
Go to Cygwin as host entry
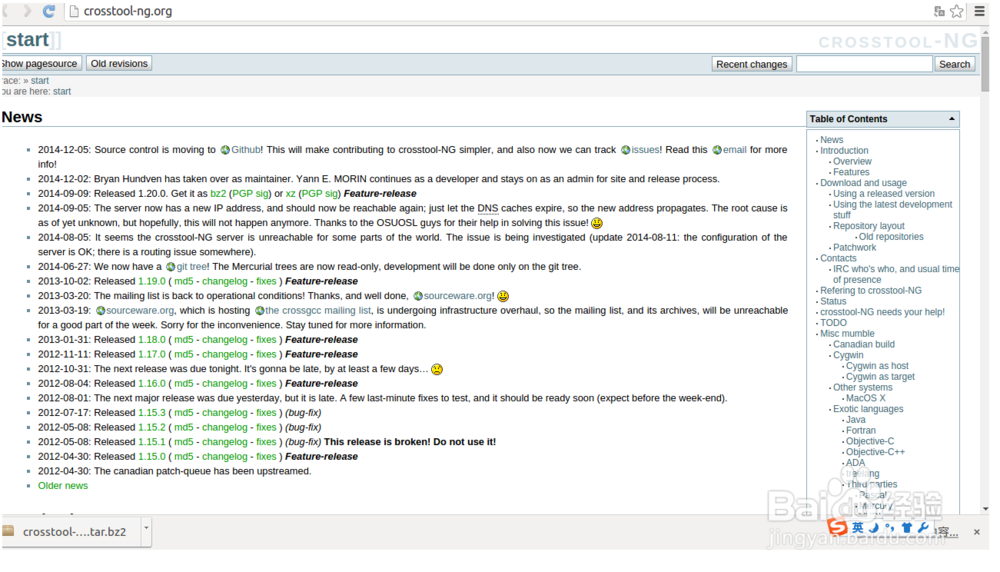(x=877, y=367)
